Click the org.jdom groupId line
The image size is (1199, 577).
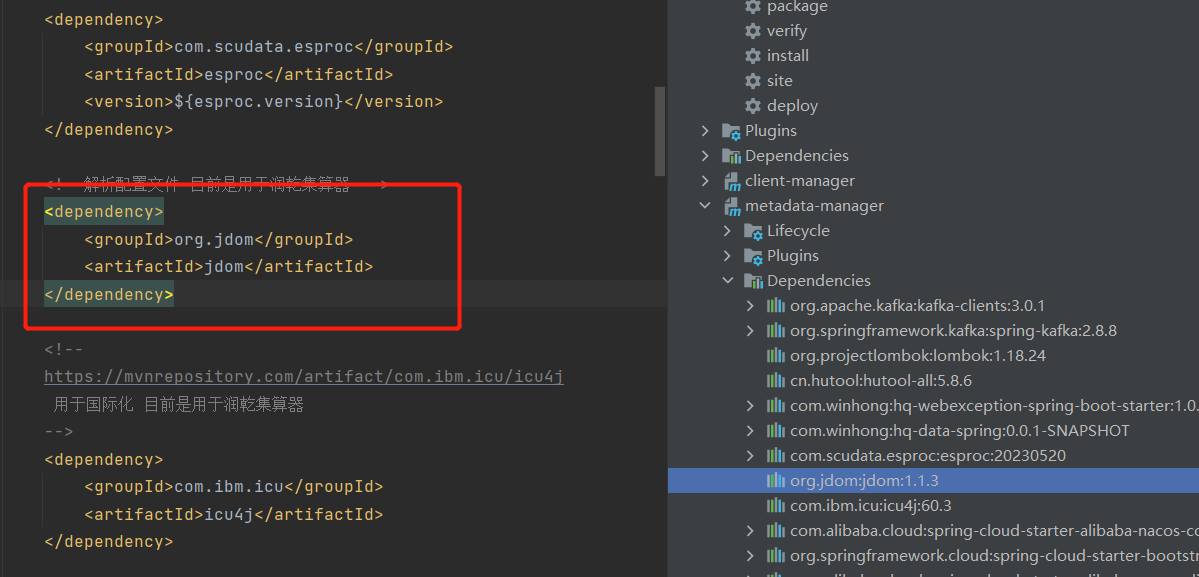219,240
